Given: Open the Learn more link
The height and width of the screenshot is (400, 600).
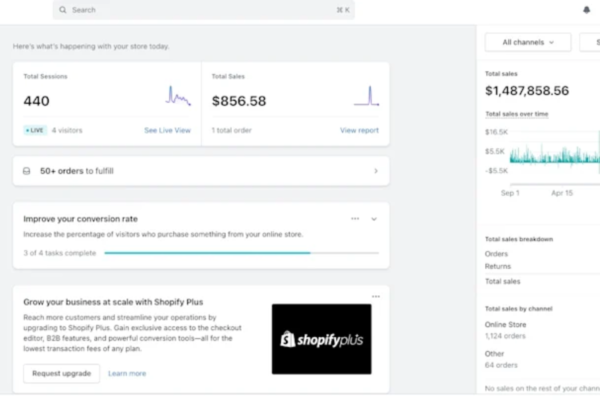Looking at the screenshot, I should coord(127,374).
